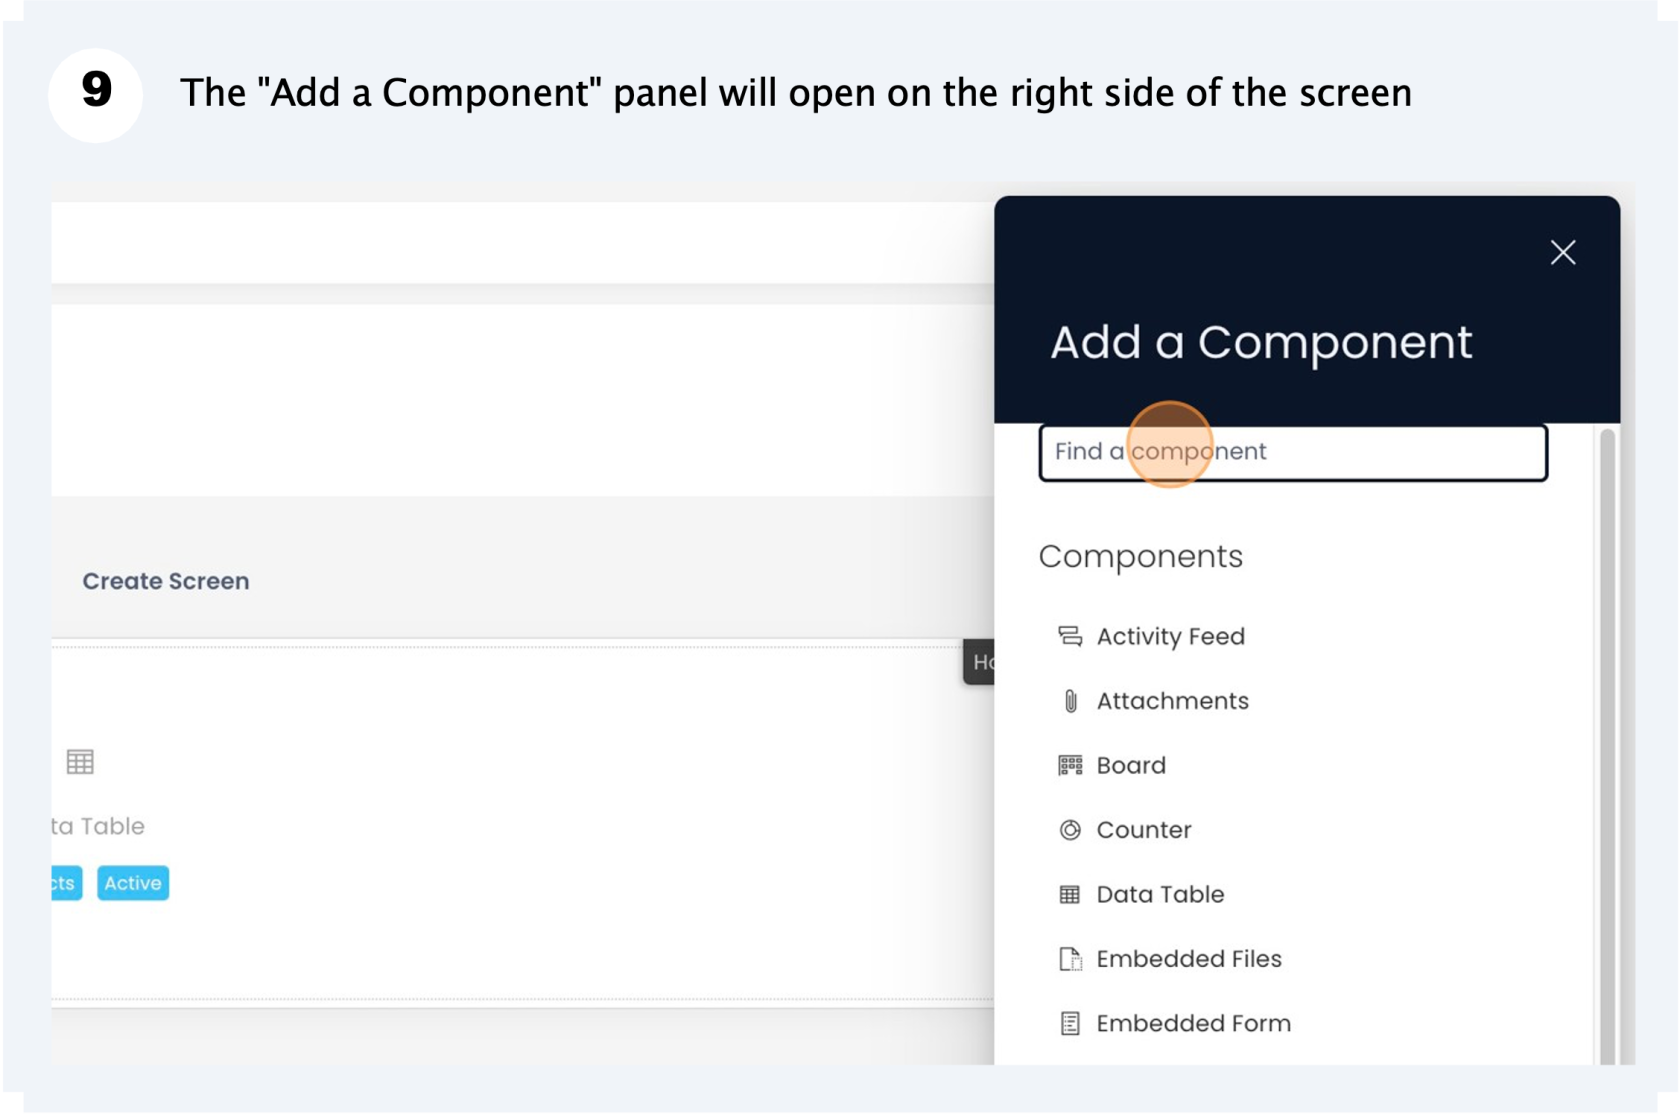1680x1116 pixels.
Task: Select the Board component icon
Action: [x=1070, y=765]
